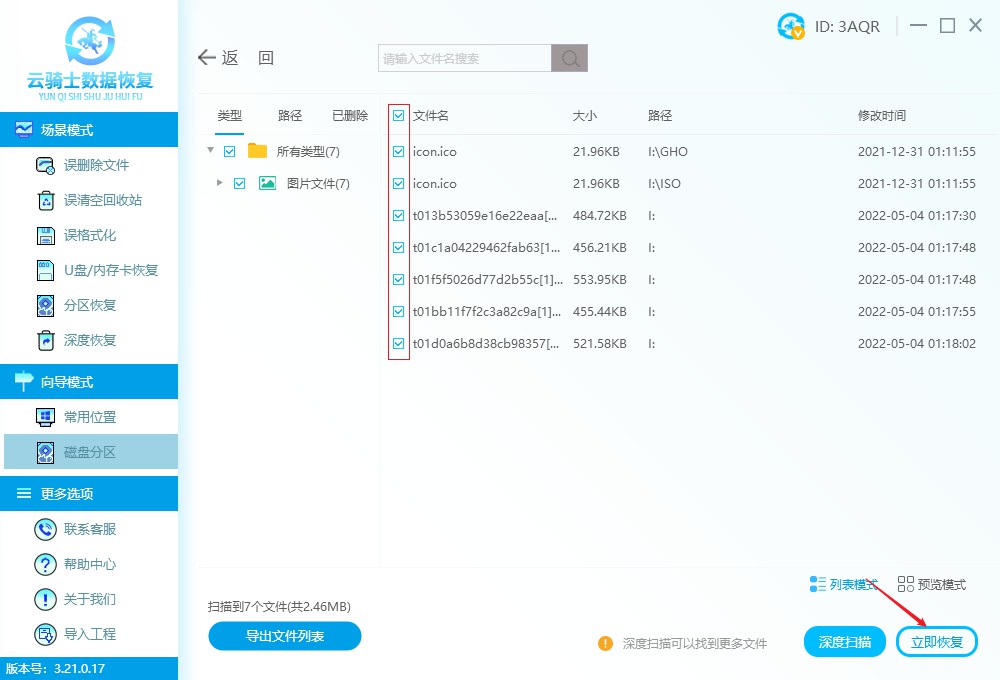
Task: Uncheck the icon.co file in I:\GHO
Action: tap(399, 152)
